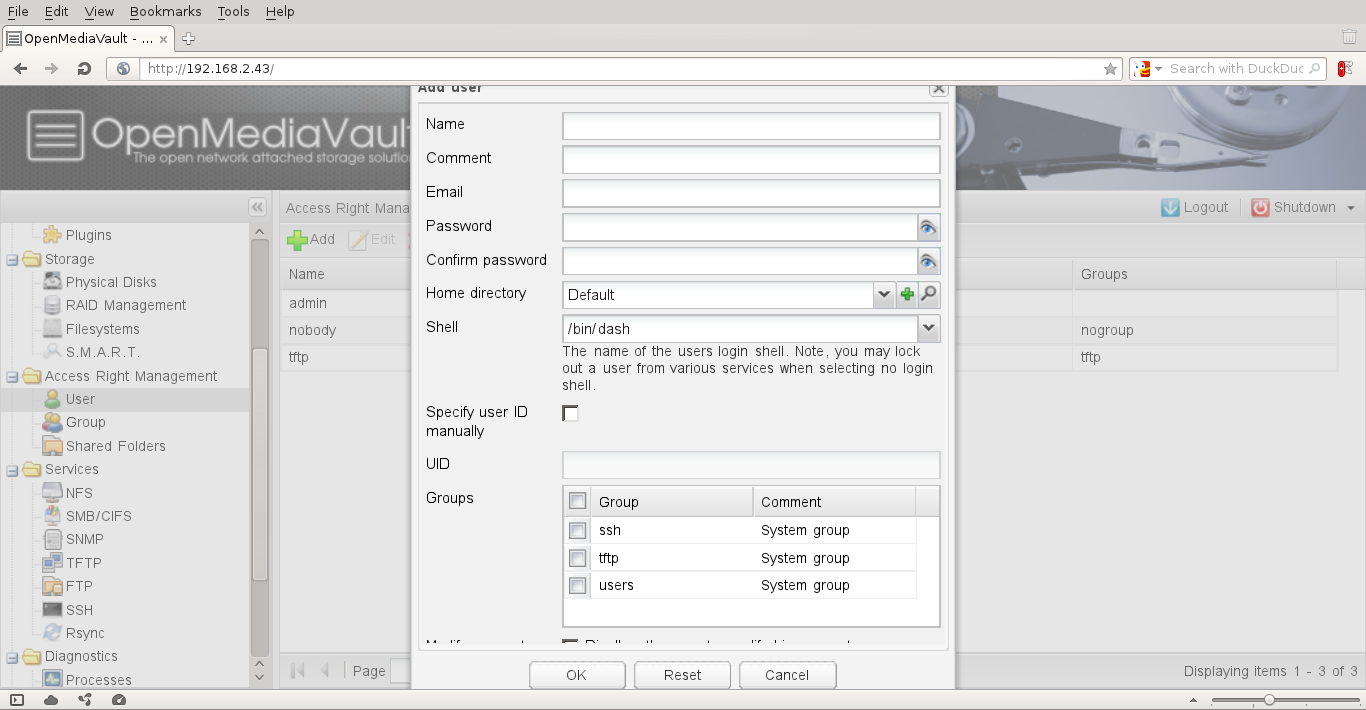This screenshot has width=1366, height=710.
Task: Click the Name input field
Action: [x=751, y=125]
